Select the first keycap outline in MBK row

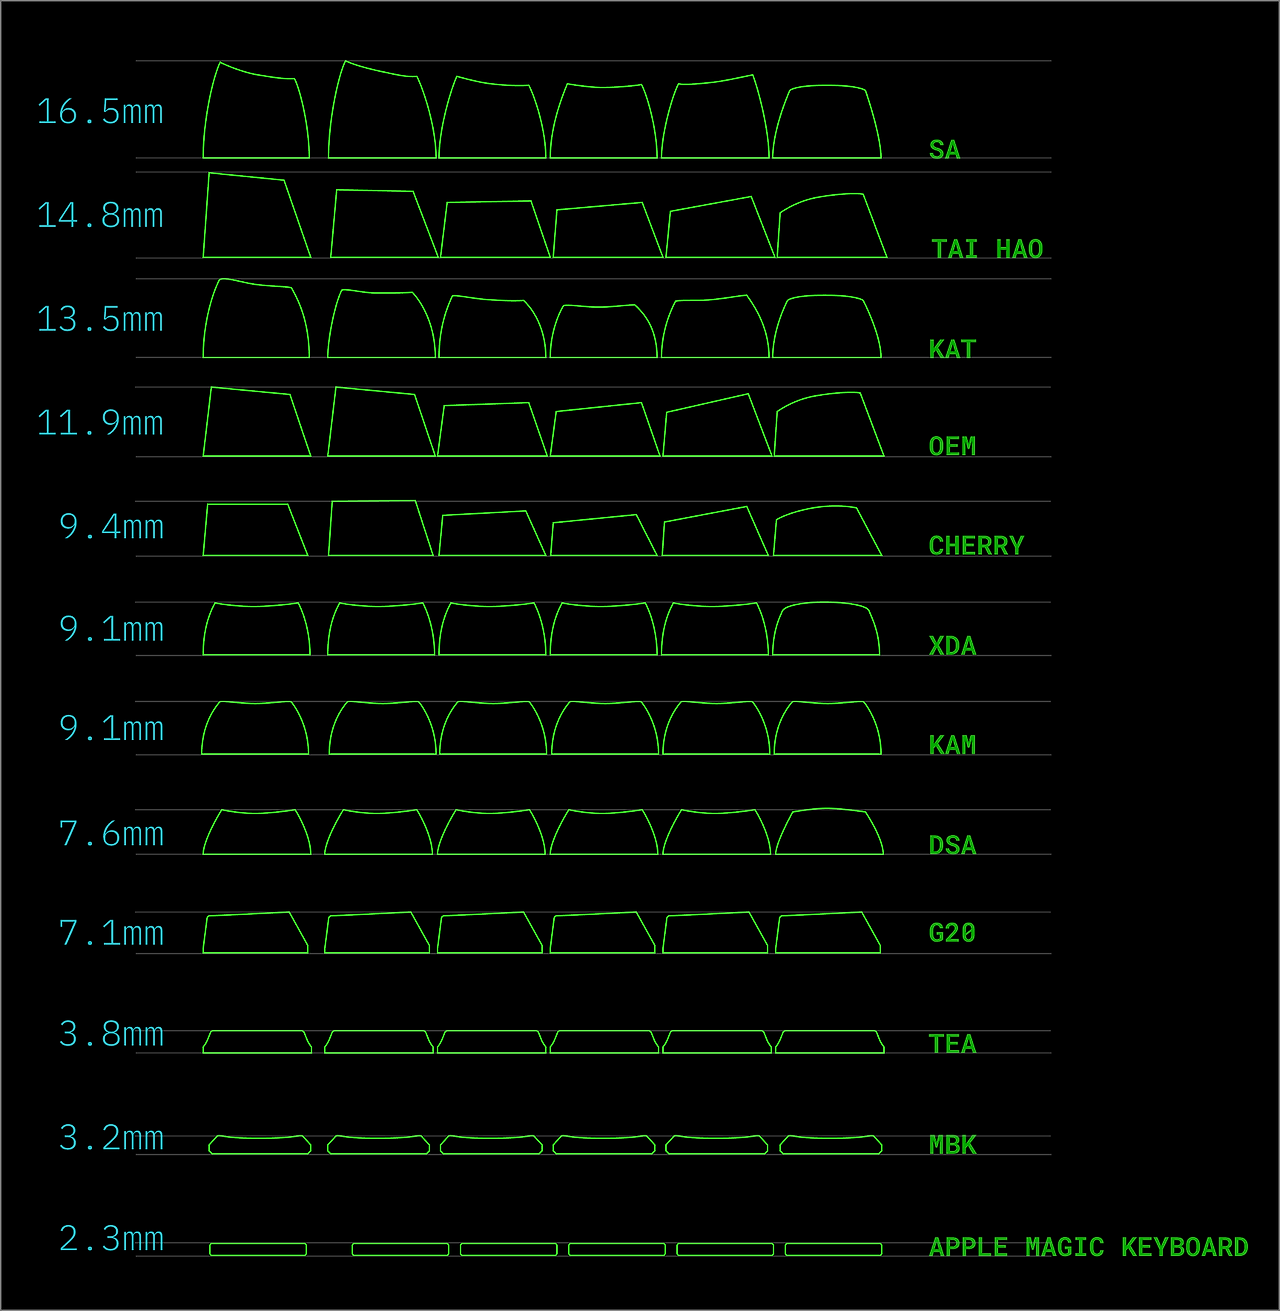260,1145
